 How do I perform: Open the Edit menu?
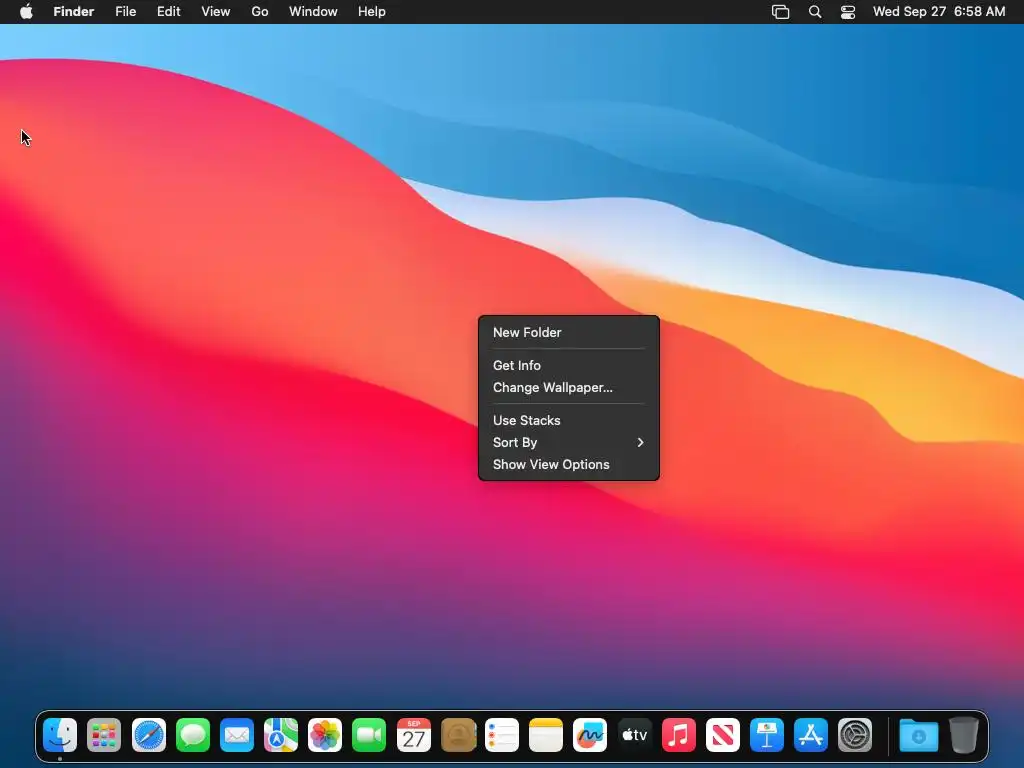168,12
